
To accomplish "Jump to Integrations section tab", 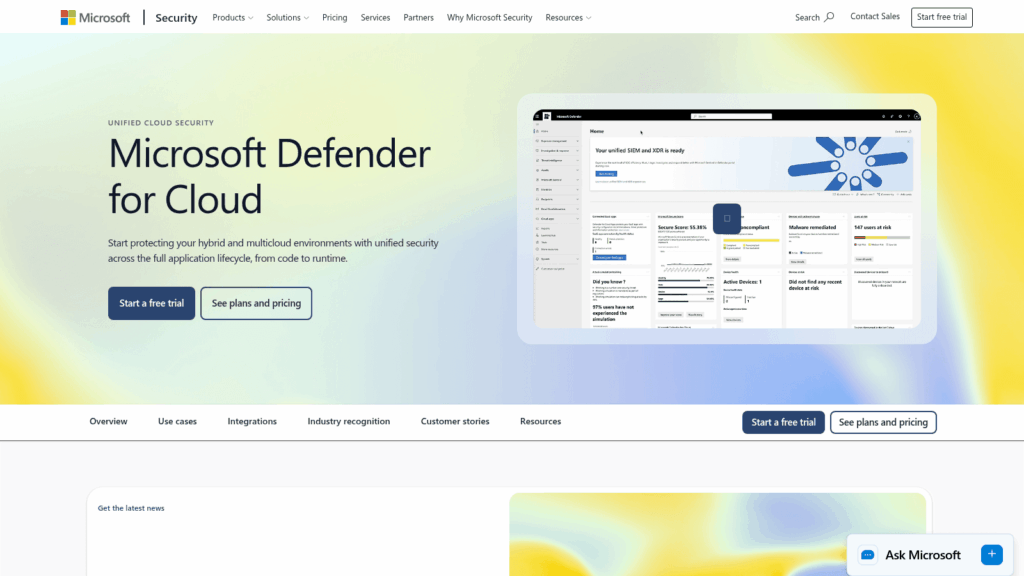I will point(252,421).
